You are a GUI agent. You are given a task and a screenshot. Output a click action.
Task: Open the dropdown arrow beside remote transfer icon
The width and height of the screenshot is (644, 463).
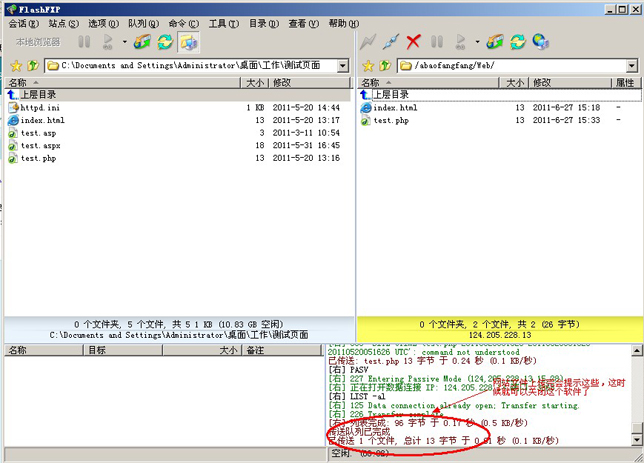point(477,42)
